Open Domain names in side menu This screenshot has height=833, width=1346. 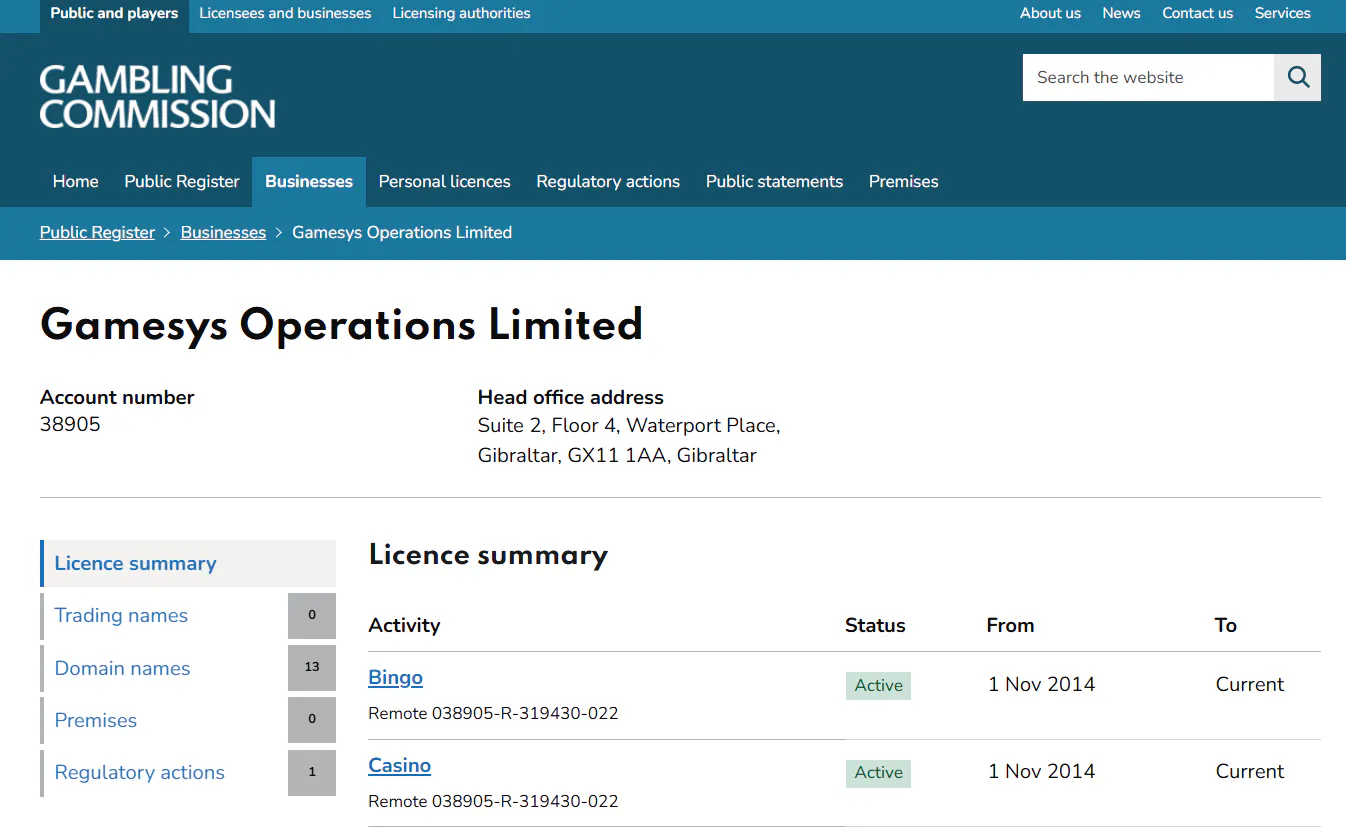pos(122,668)
